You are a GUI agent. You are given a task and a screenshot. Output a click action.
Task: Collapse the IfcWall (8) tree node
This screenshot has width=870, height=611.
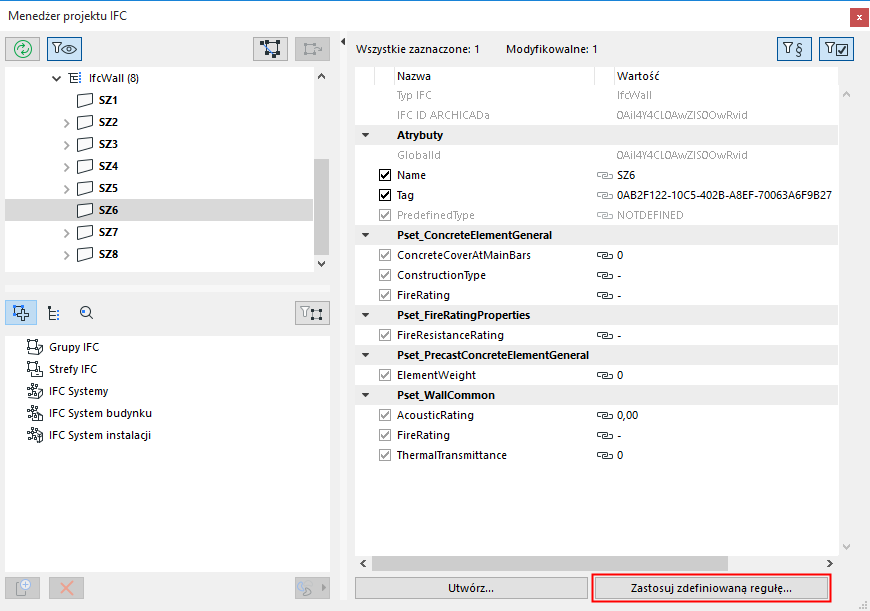[57, 79]
